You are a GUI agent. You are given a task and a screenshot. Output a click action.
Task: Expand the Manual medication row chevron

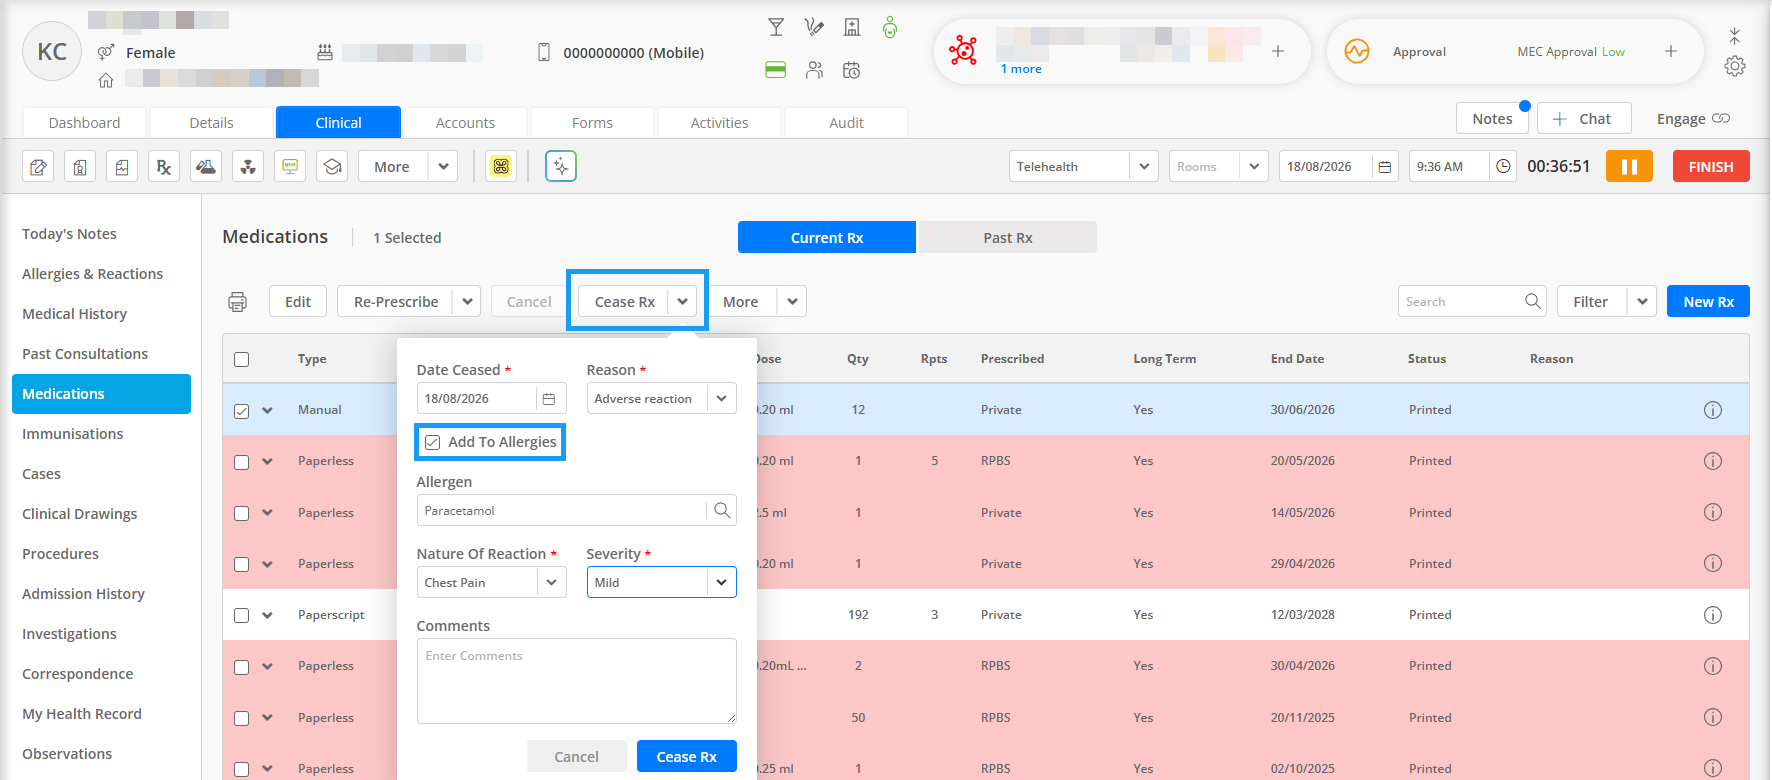[x=267, y=410]
